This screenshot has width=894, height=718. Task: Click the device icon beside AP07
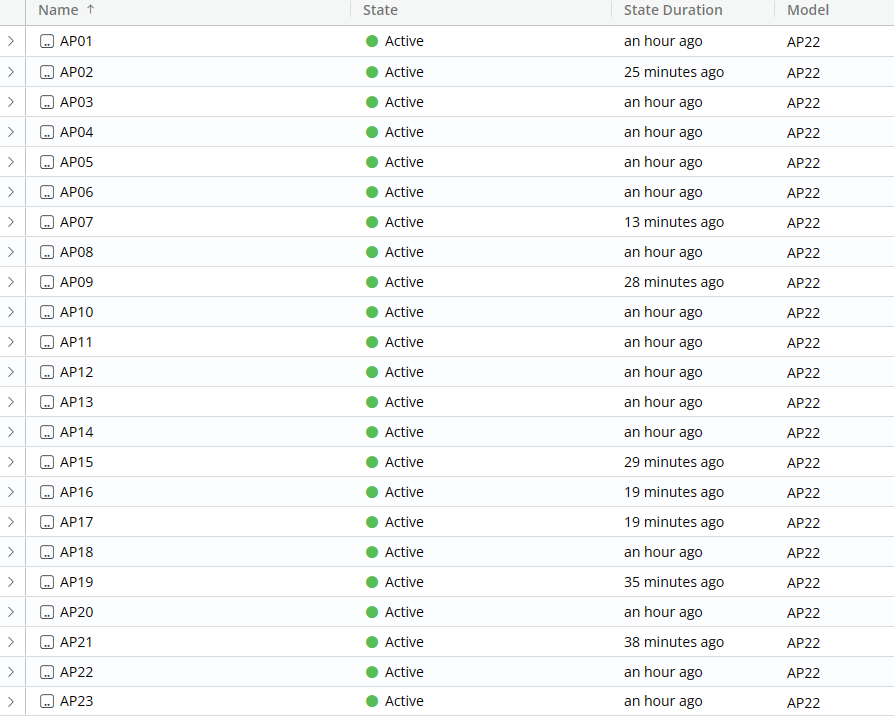pos(47,222)
